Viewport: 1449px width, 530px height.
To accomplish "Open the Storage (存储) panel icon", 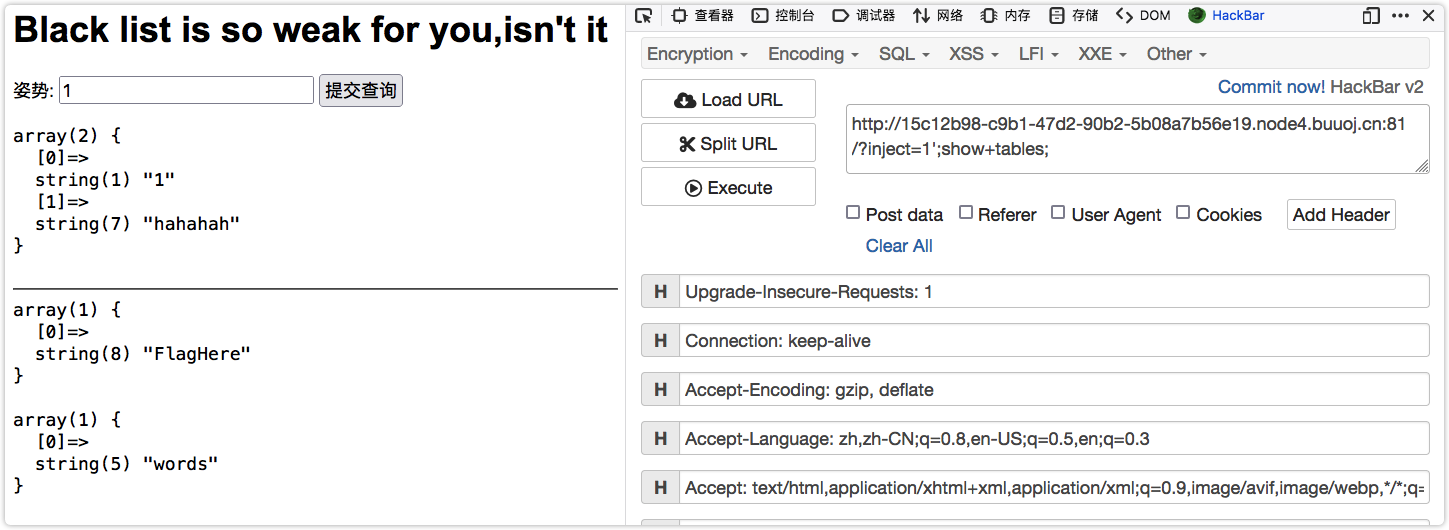I will pos(1057,15).
